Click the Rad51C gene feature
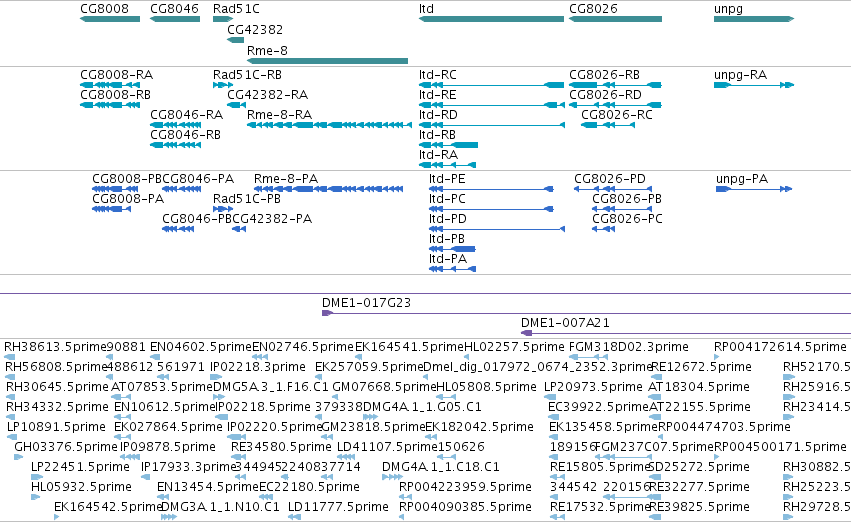The width and height of the screenshot is (851, 522). 223,19
